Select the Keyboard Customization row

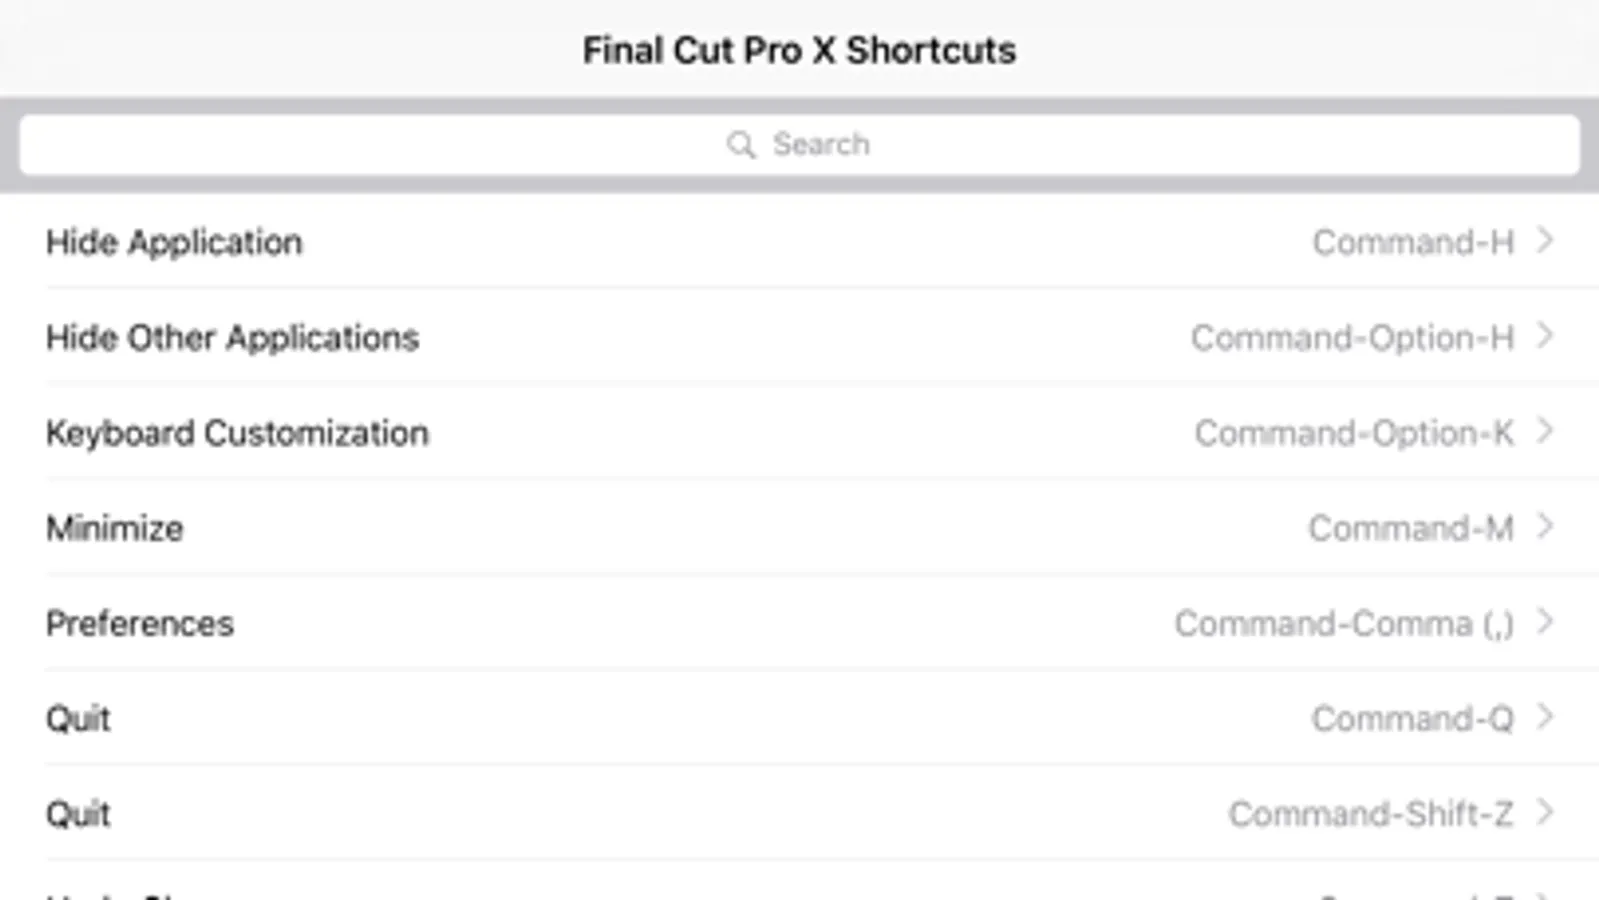point(799,432)
